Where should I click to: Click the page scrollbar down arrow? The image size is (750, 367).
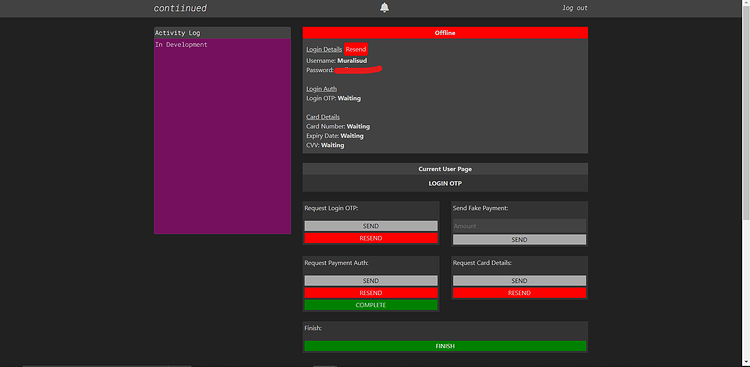pyautogui.click(x=746, y=363)
